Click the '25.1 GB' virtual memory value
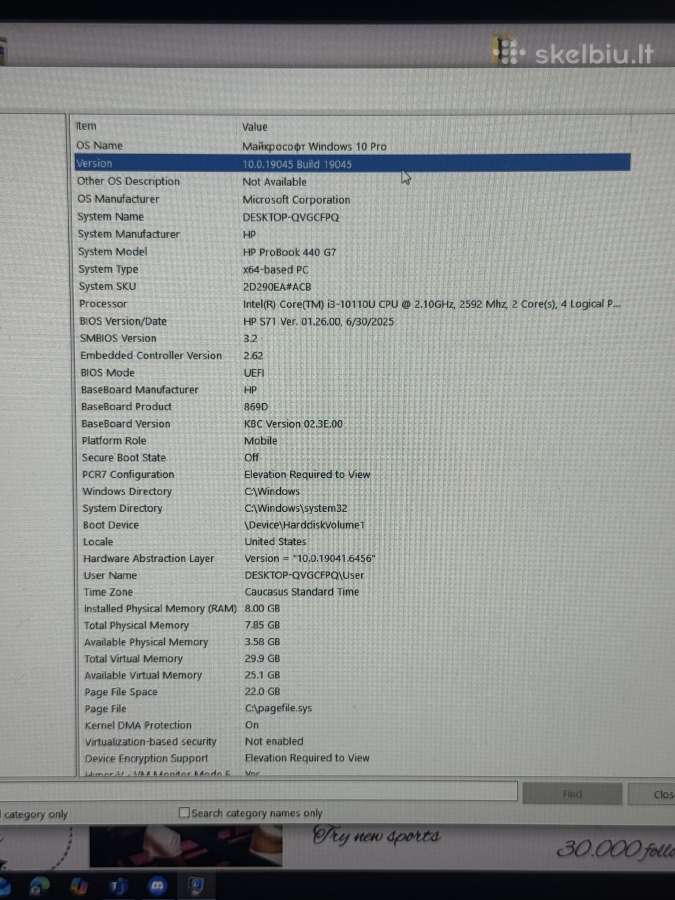This screenshot has height=900, width=675. click(262, 674)
